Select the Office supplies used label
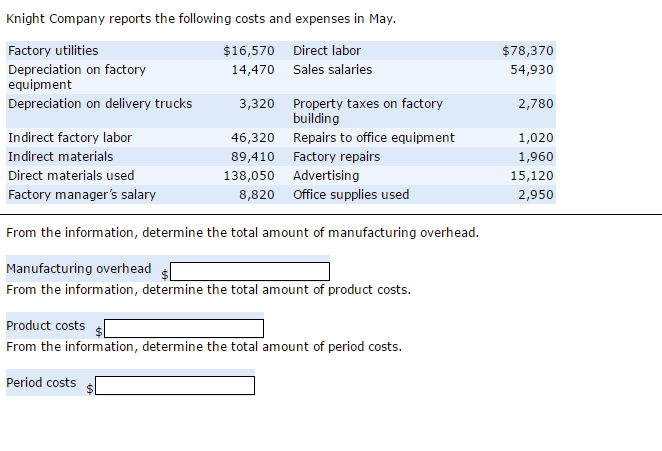 click(351, 195)
